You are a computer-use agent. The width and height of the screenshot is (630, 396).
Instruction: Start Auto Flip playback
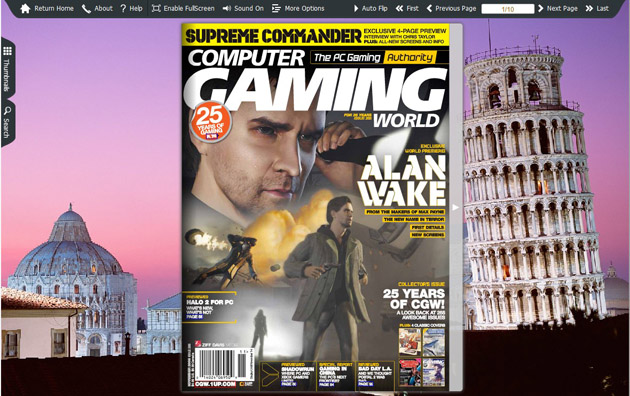click(356, 8)
